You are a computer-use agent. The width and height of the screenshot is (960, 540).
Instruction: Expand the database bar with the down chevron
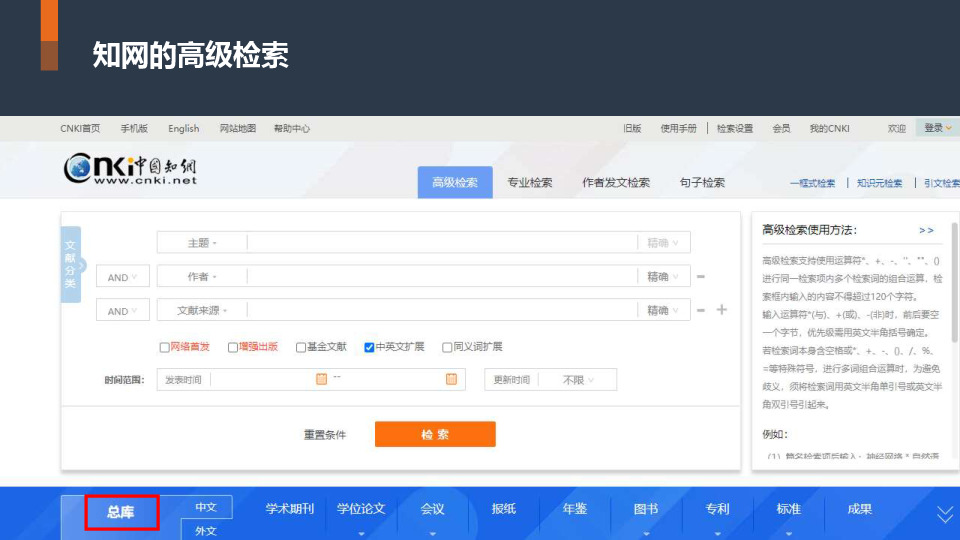tap(945, 514)
